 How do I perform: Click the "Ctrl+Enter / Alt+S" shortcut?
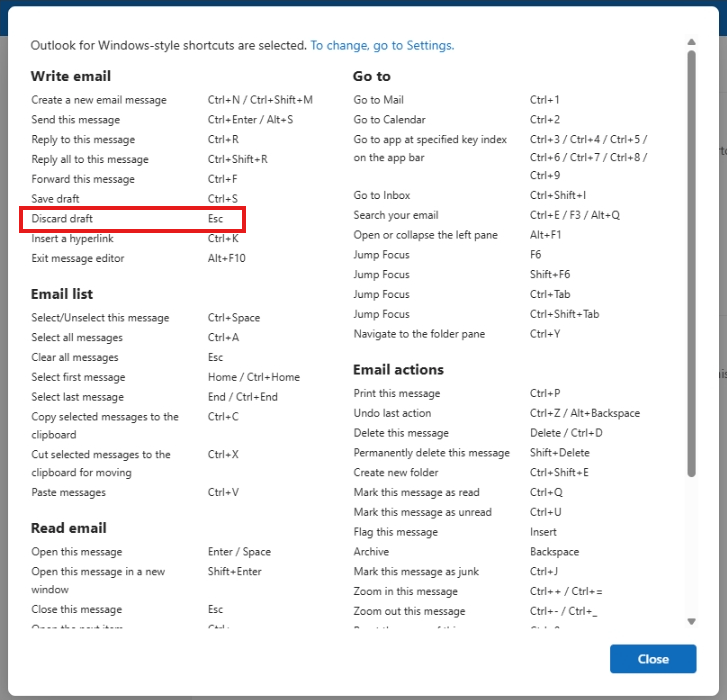pos(250,120)
